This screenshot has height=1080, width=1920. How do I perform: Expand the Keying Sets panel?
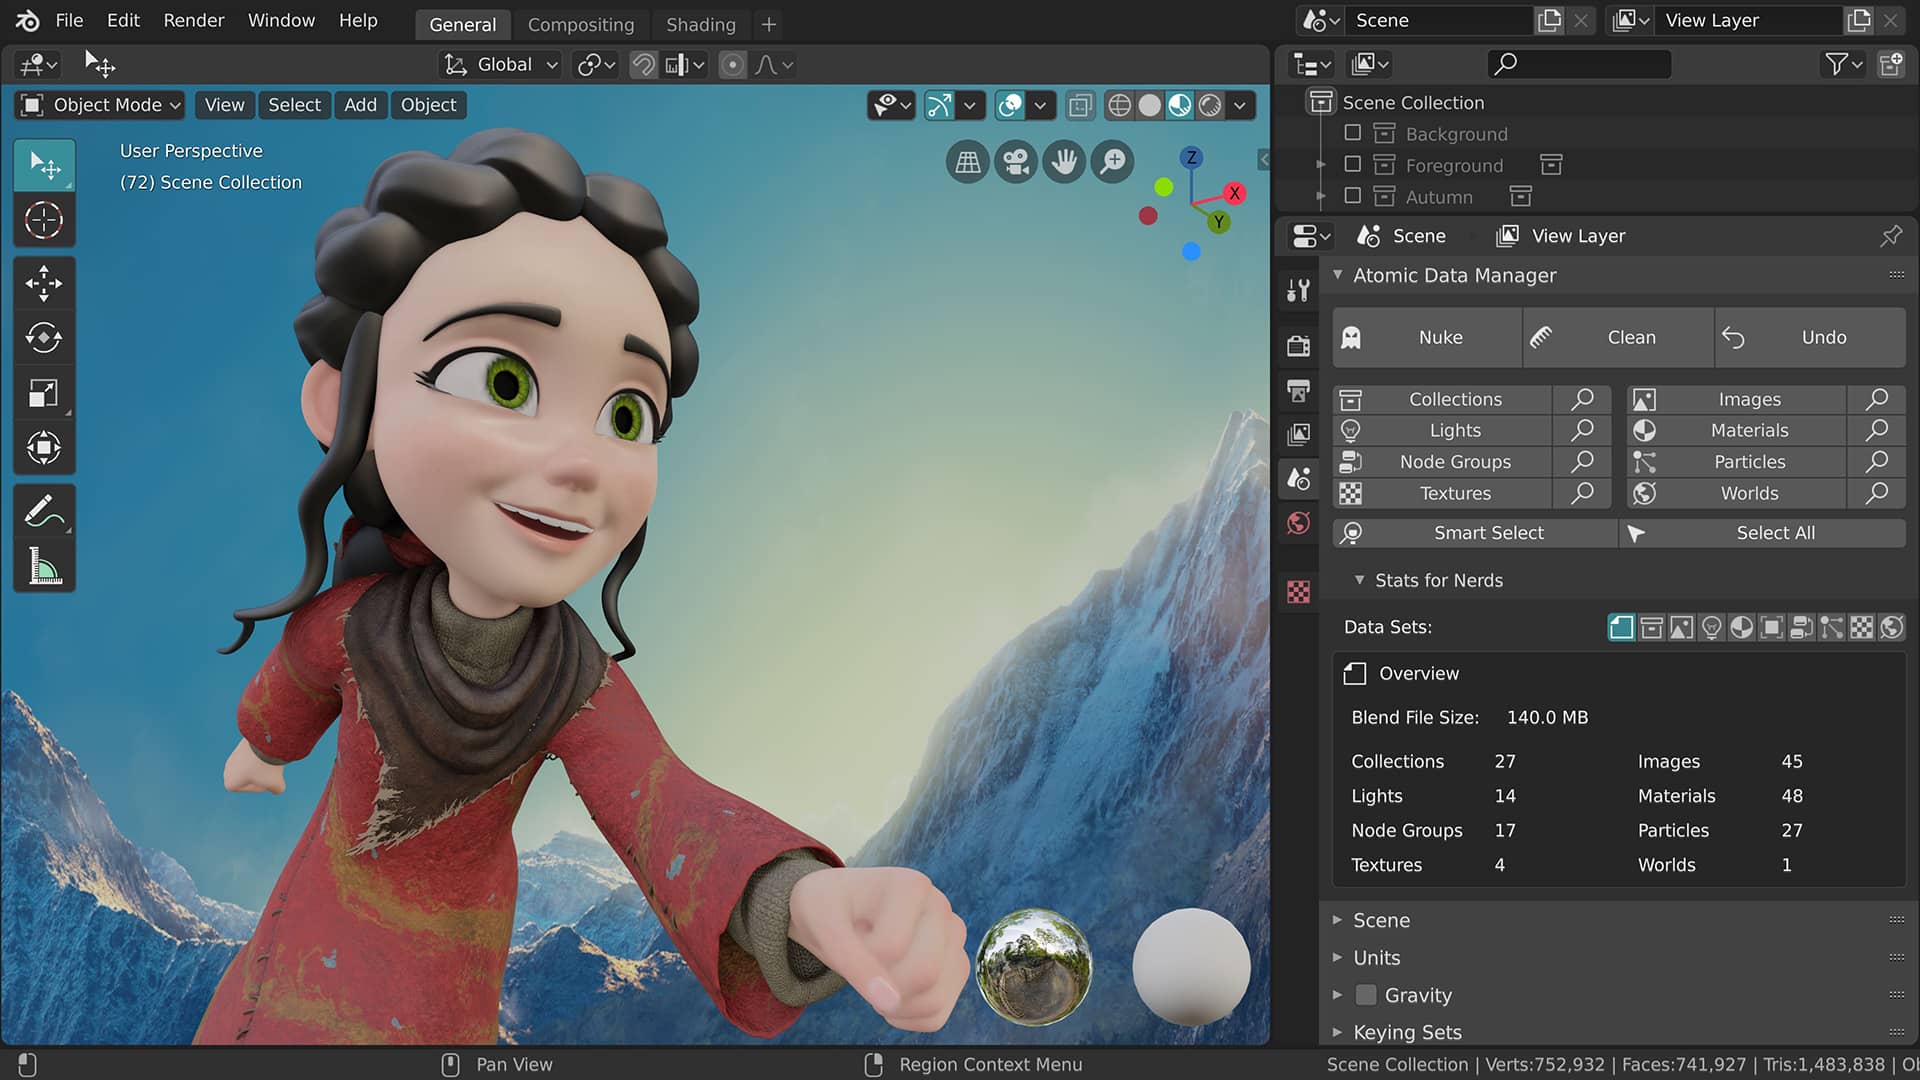coord(1337,1032)
